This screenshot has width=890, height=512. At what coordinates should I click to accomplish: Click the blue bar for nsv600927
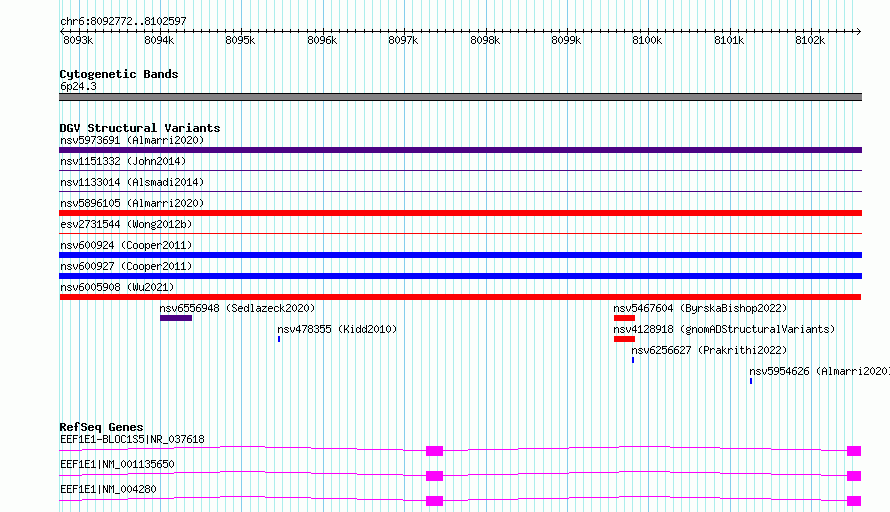coord(460,276)
